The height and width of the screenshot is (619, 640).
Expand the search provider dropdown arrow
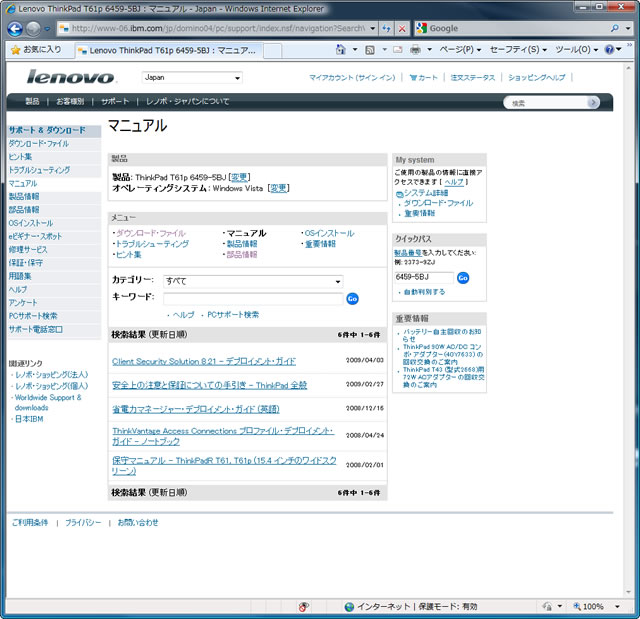628,29
